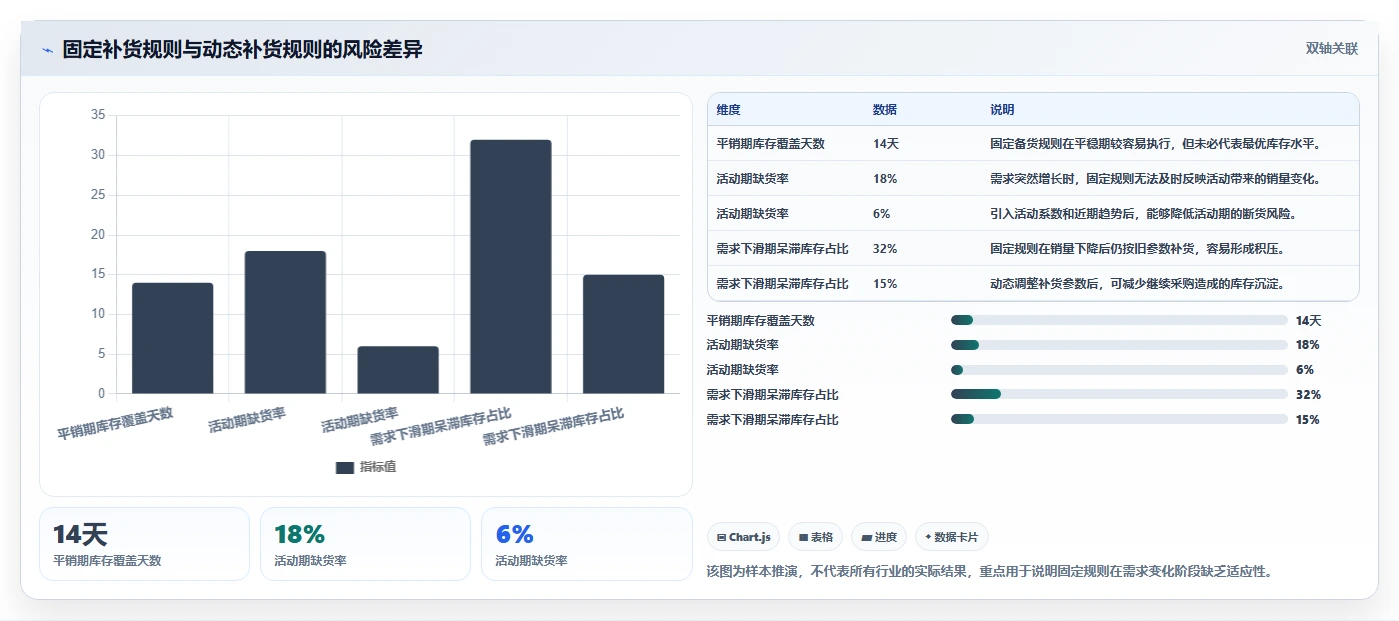
Task: Click the y-axis label 35 on the chart
Action: pyautogui.click(x=98, y=115)
